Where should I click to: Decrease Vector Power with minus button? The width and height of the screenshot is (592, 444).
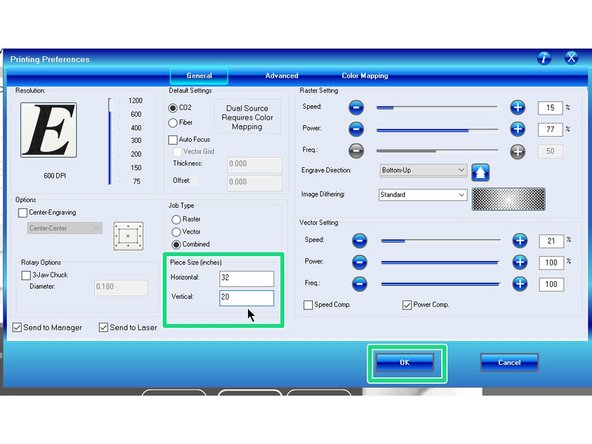pyautogui.click(x=359, y=262)
